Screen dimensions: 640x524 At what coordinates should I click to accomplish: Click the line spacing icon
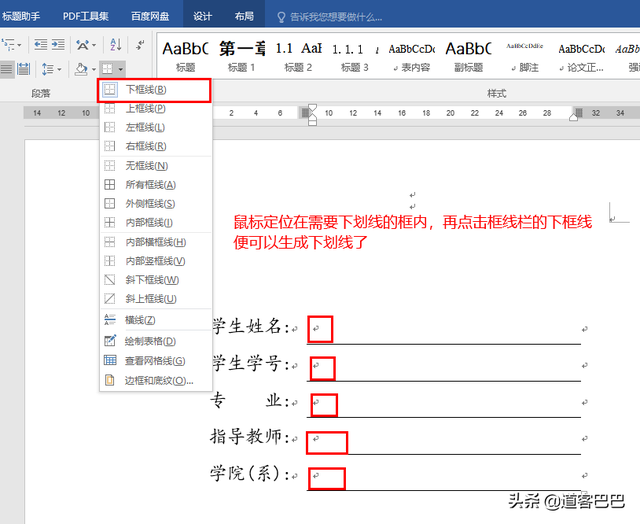(47, 69)
